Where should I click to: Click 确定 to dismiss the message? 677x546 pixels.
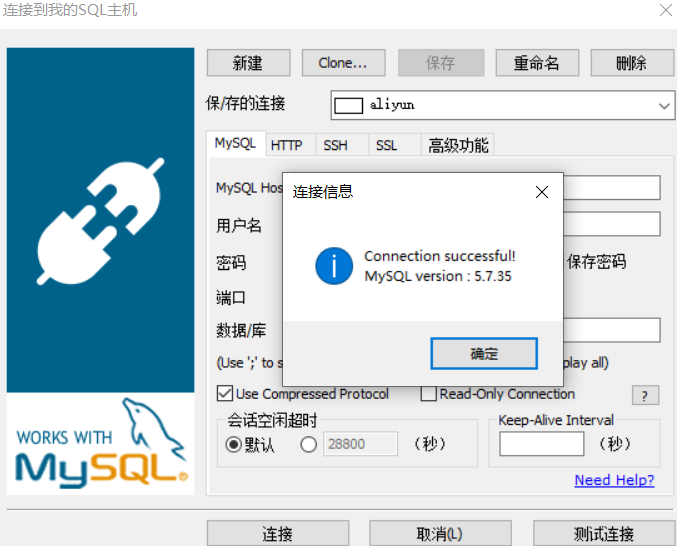coord(484,353)
